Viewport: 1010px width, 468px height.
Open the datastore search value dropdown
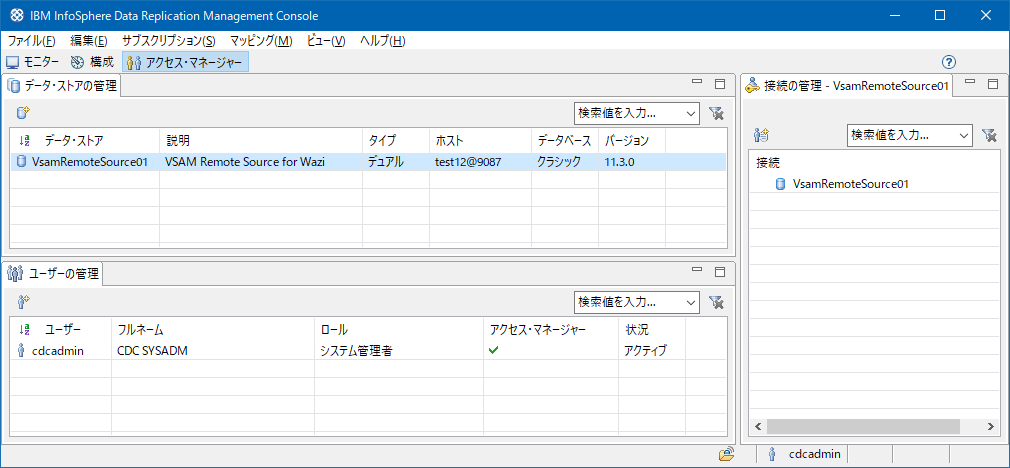pyautogui.click(x=691, y=113)
